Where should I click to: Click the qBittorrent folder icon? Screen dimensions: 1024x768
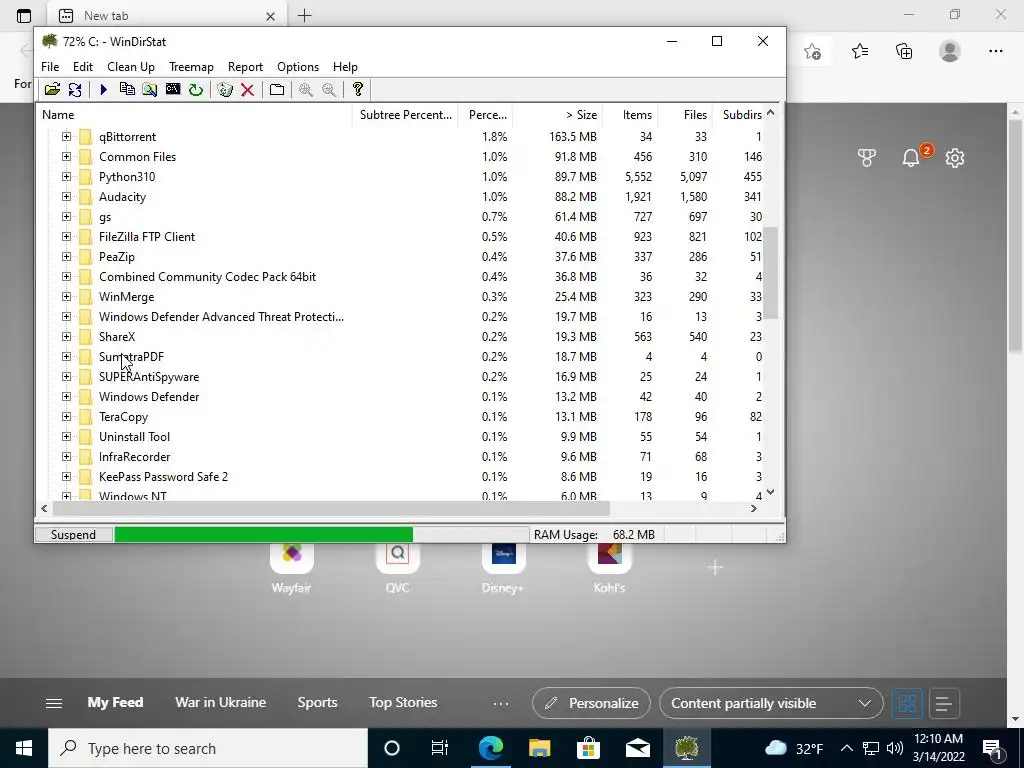point(86,136)
